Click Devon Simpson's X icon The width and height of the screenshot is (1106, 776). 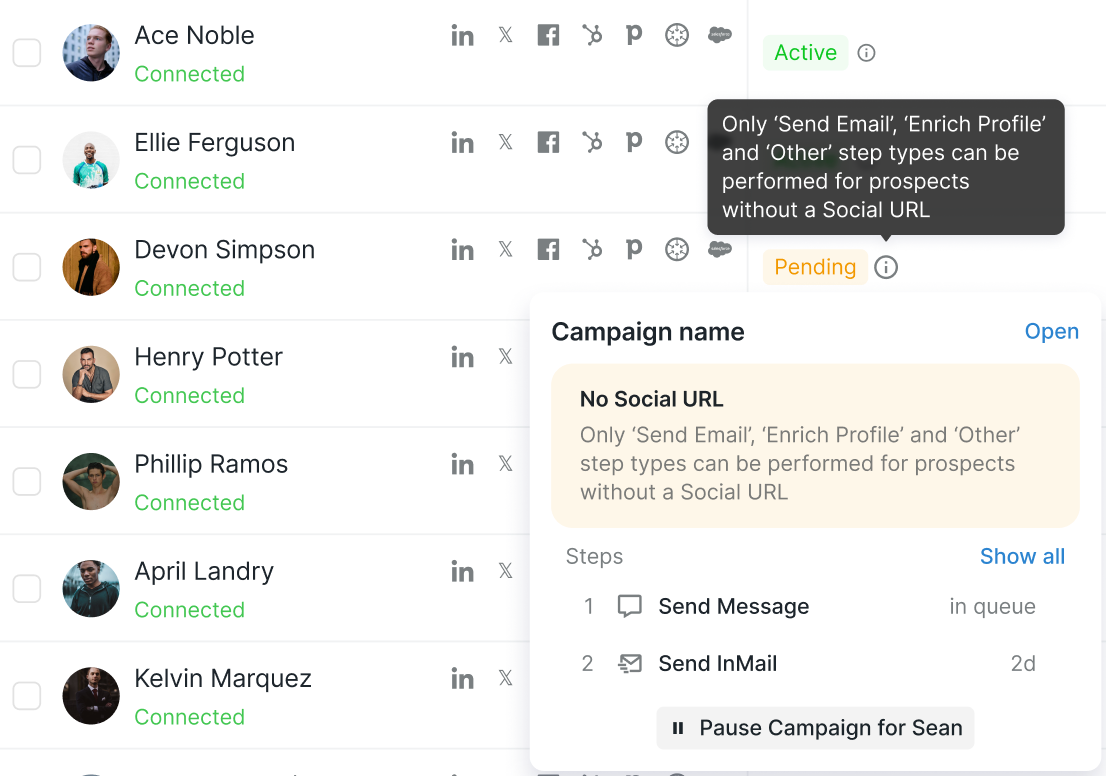pos(506,250)
